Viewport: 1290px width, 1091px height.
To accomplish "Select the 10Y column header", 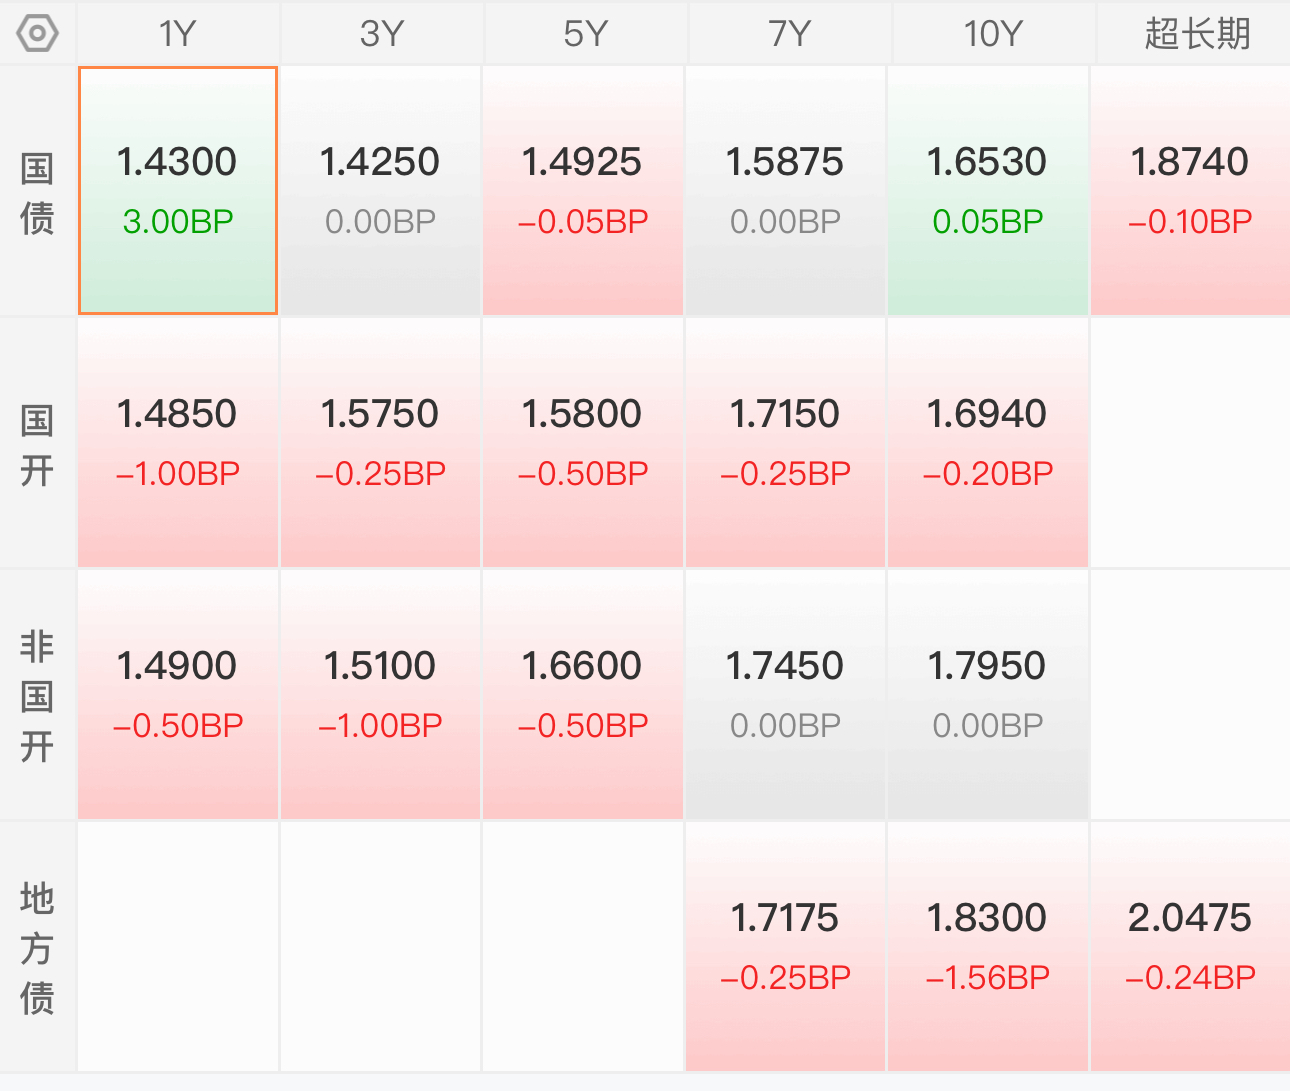I will coord(992,34).
